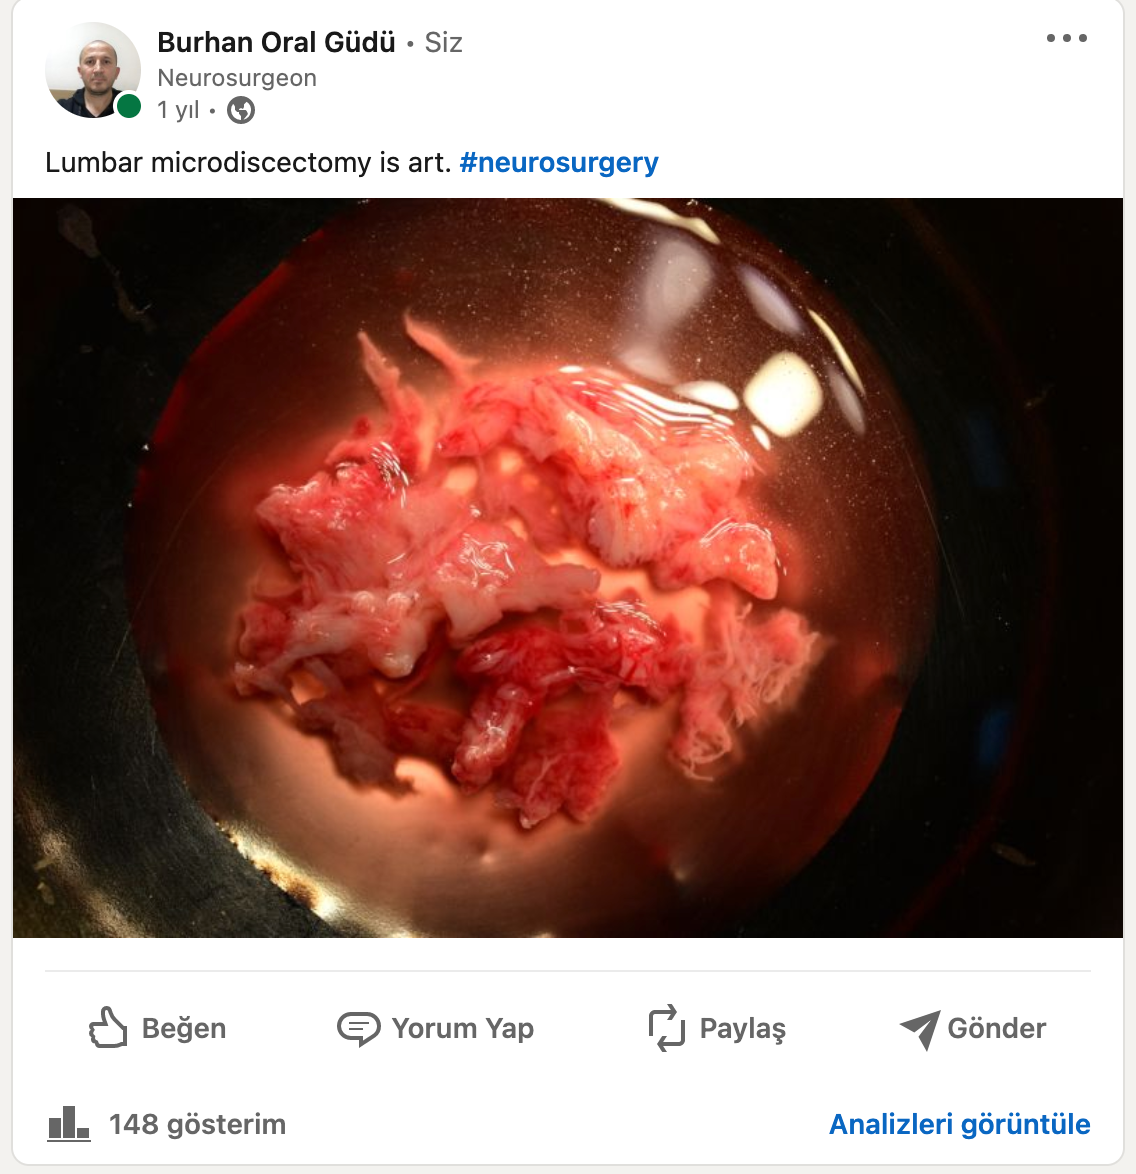Open the 148 gösterim count
Screen dimensions: 1136x1174
coord(198,1125)
